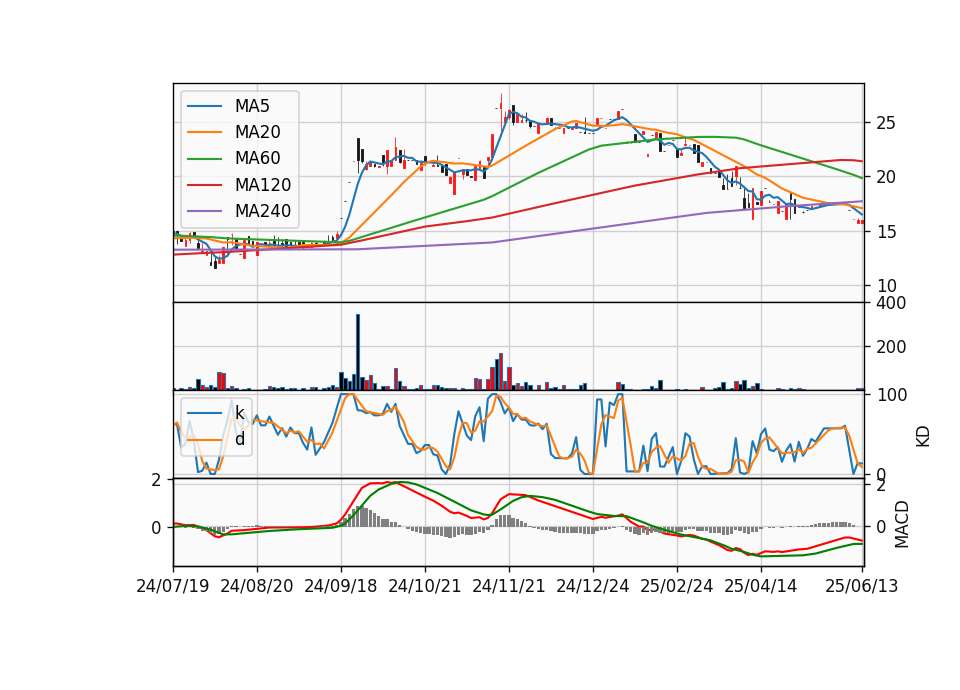Click the 24/07/19 date axis label
The image size is (960, 690).
point(173,586)
